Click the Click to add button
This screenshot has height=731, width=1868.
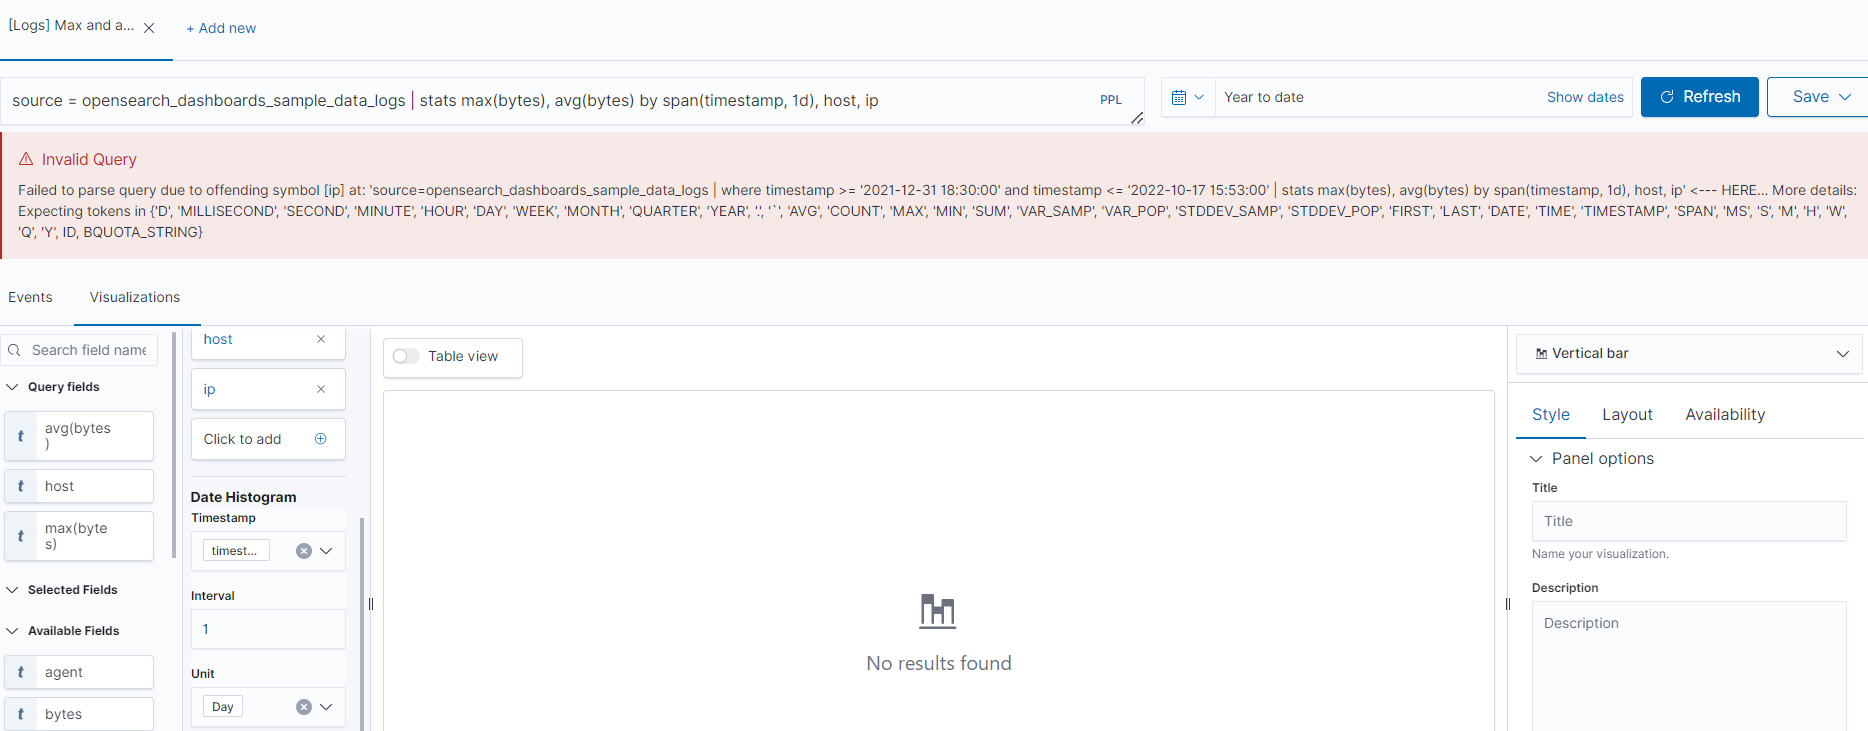pyautogui.click(x=268, y=439)
